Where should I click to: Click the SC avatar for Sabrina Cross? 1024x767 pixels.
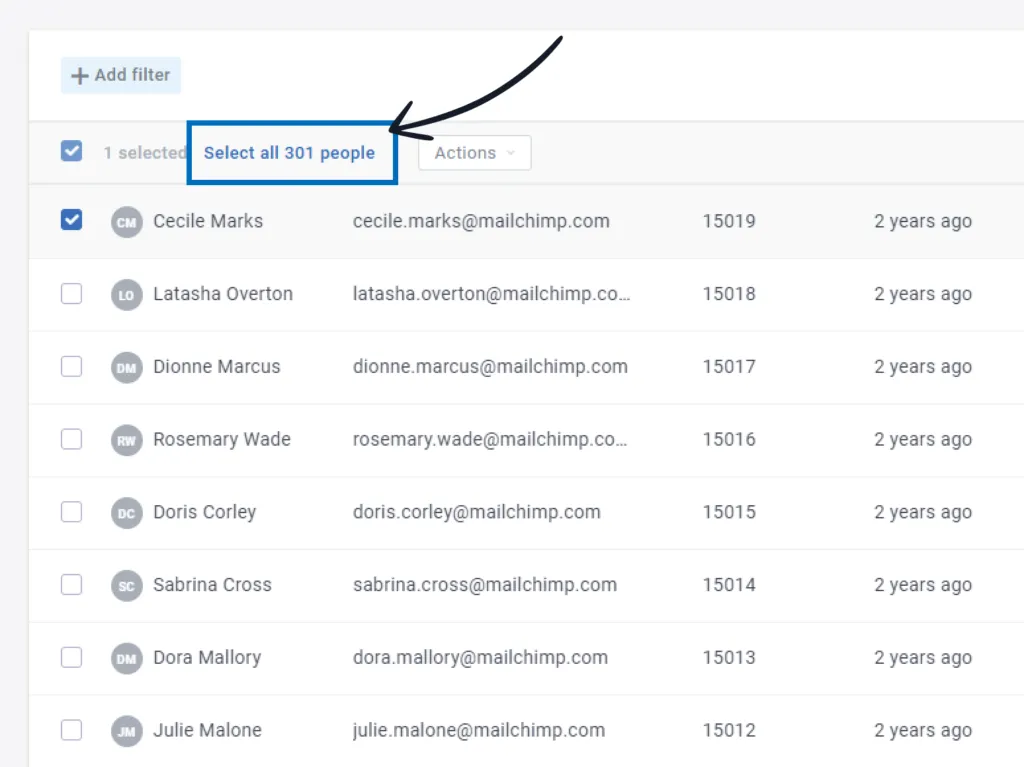[127, 585]
